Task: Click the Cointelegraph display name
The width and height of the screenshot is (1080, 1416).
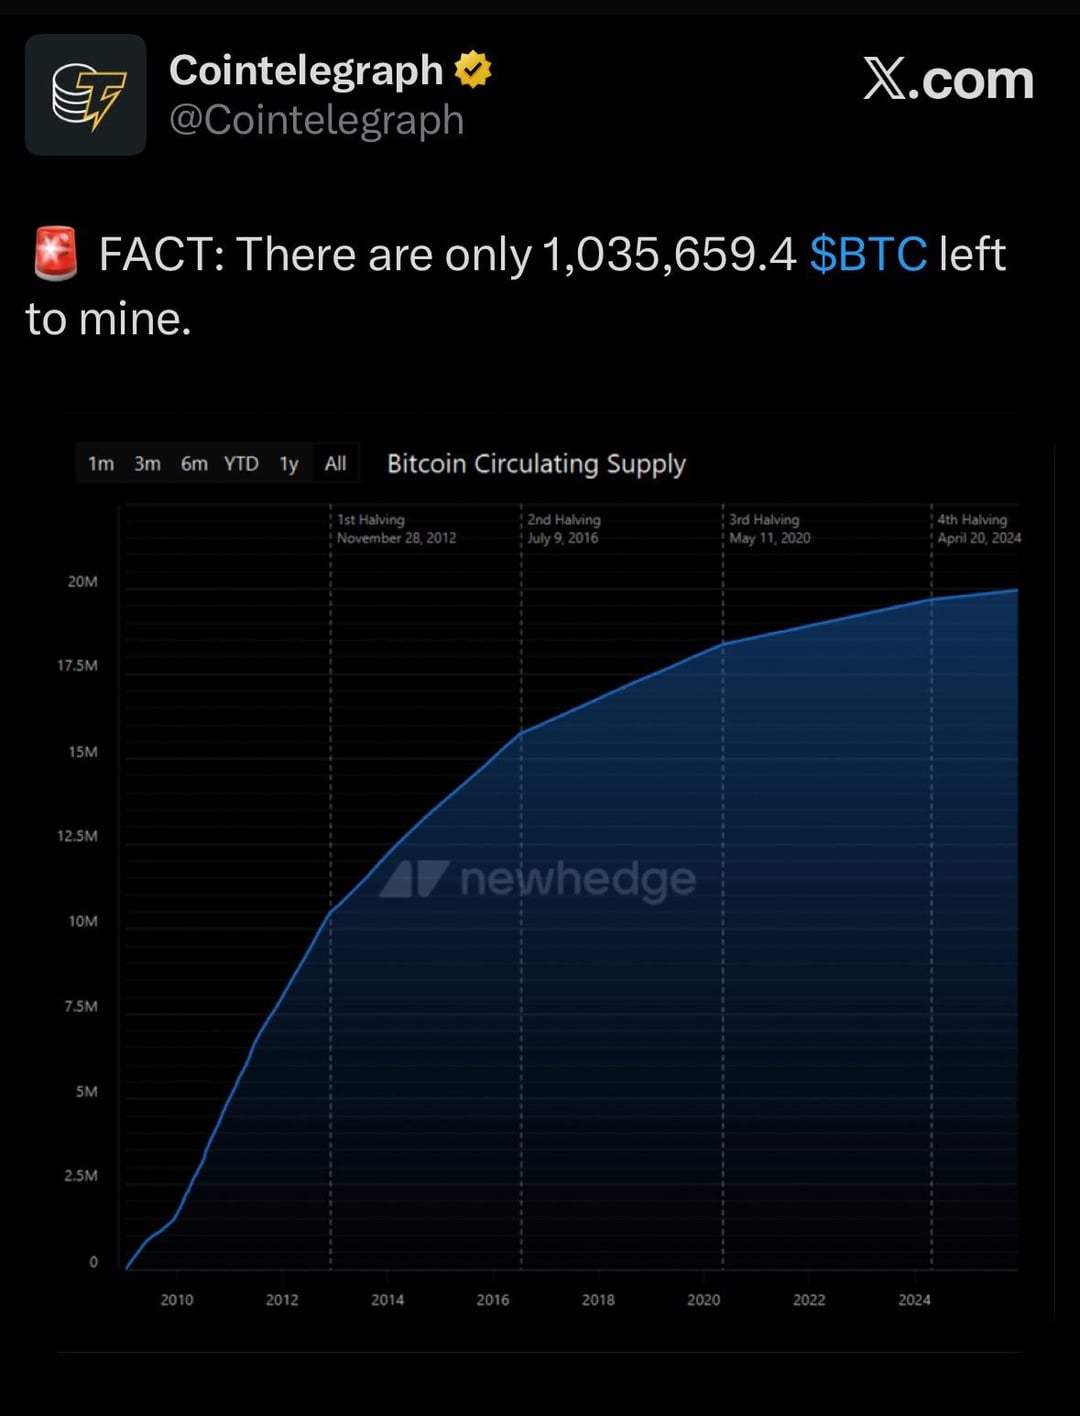Action: click(305, 70)
